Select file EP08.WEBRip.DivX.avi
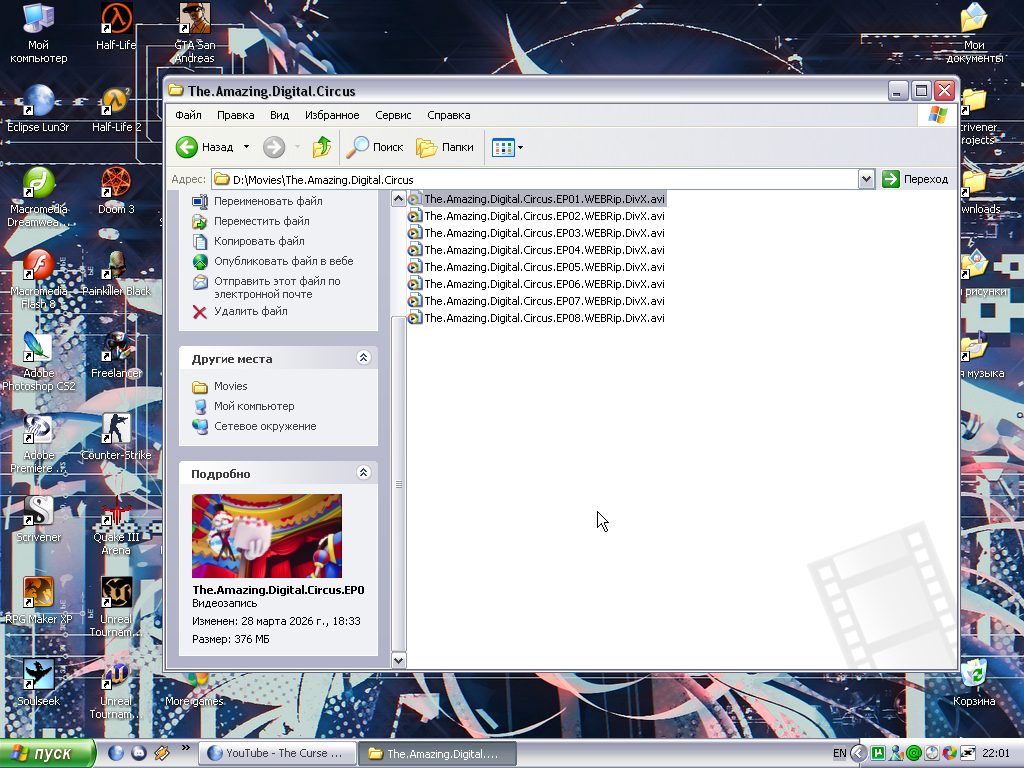 pyautogui.click(x=536, y=318)
